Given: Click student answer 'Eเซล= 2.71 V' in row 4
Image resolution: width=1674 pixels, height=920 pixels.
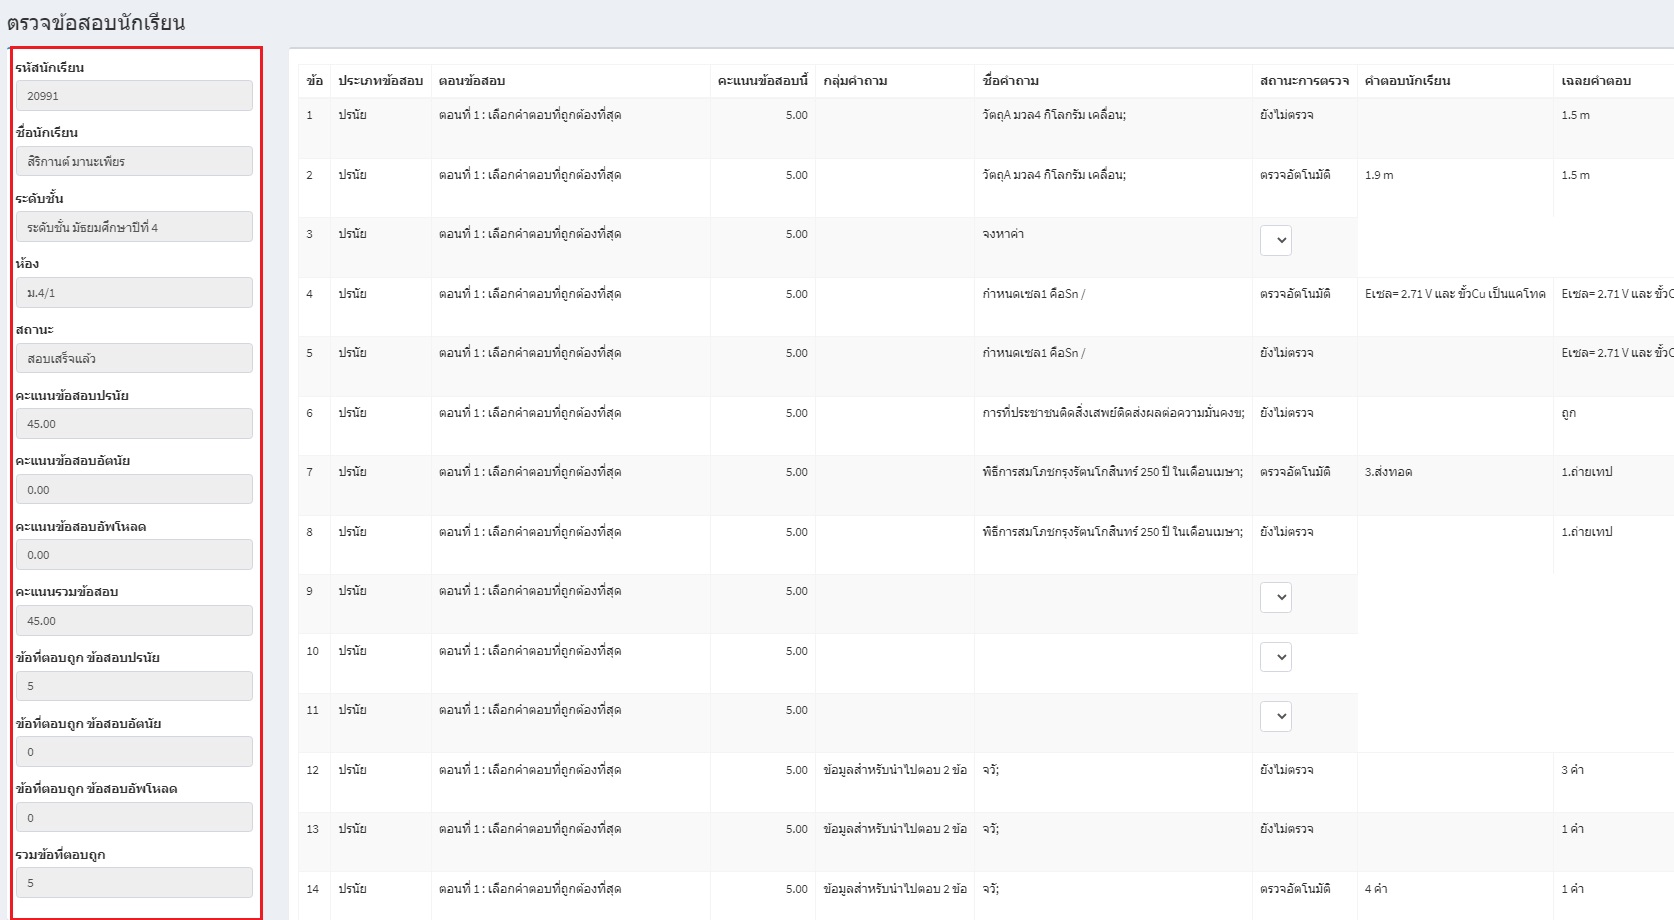Looking at the screenshot, I should click(1455, 294).
